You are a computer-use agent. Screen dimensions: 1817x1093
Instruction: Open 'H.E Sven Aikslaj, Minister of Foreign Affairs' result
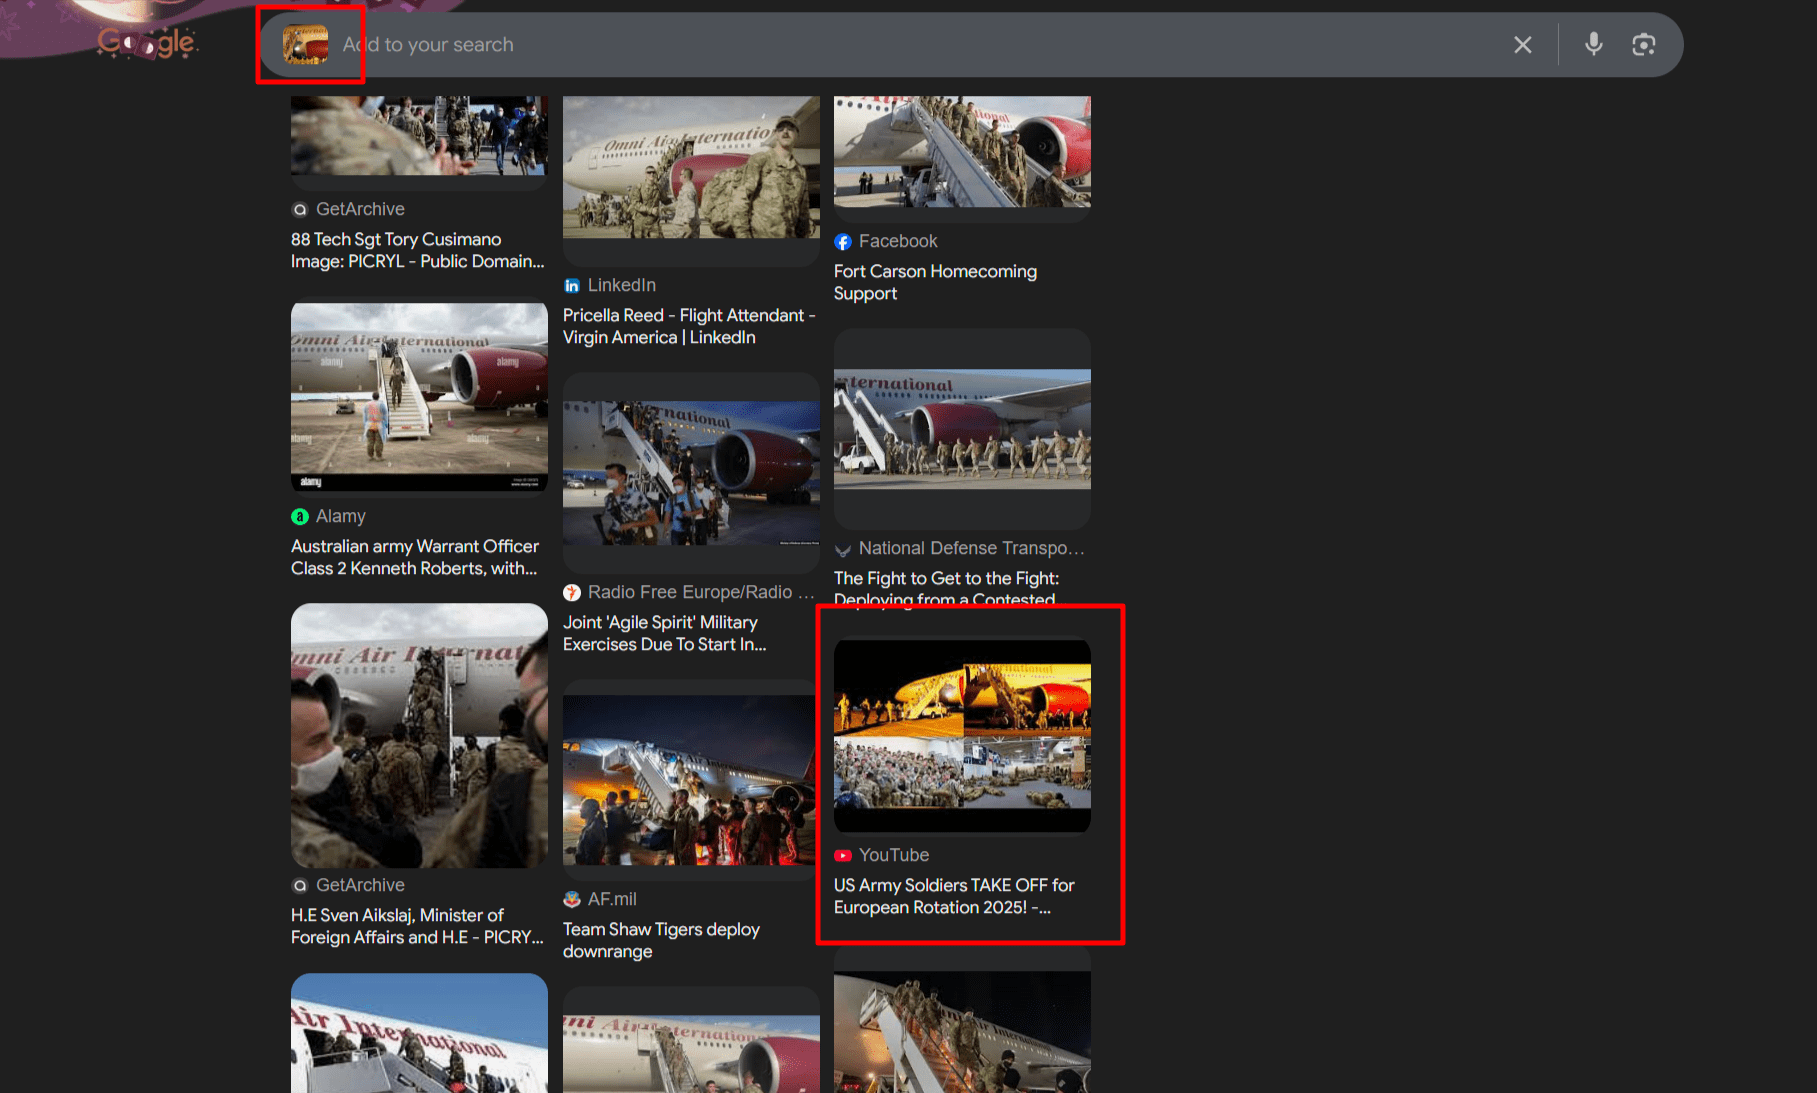417,926
